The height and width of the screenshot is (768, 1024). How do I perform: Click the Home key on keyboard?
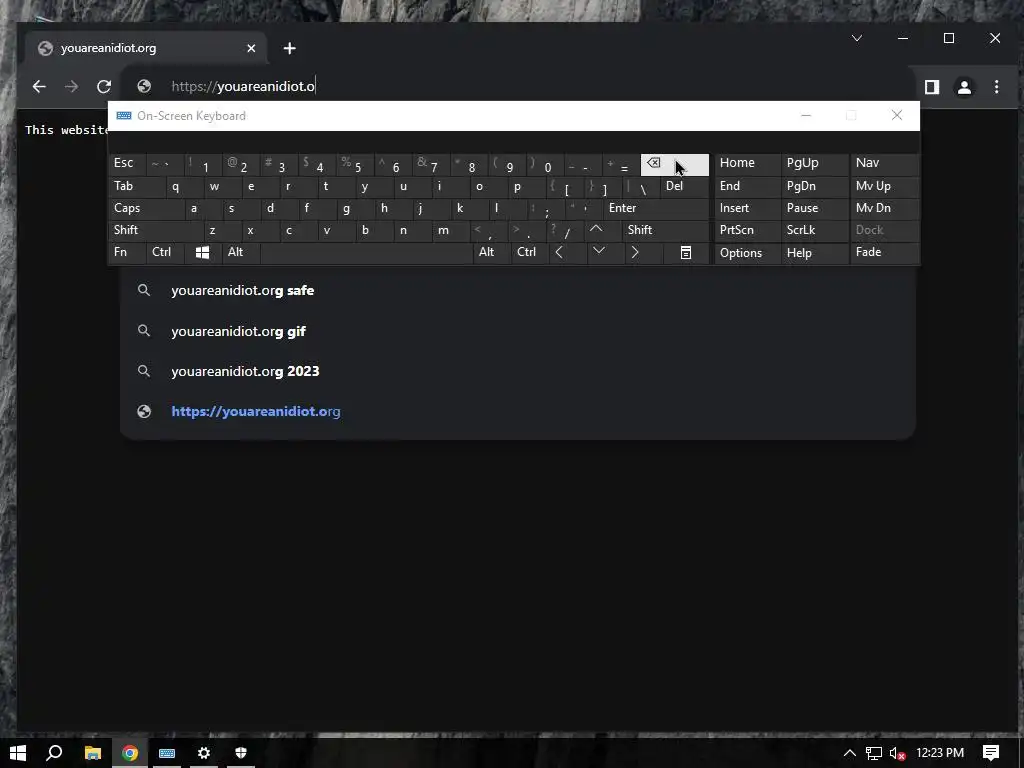[x=746, y=165]
